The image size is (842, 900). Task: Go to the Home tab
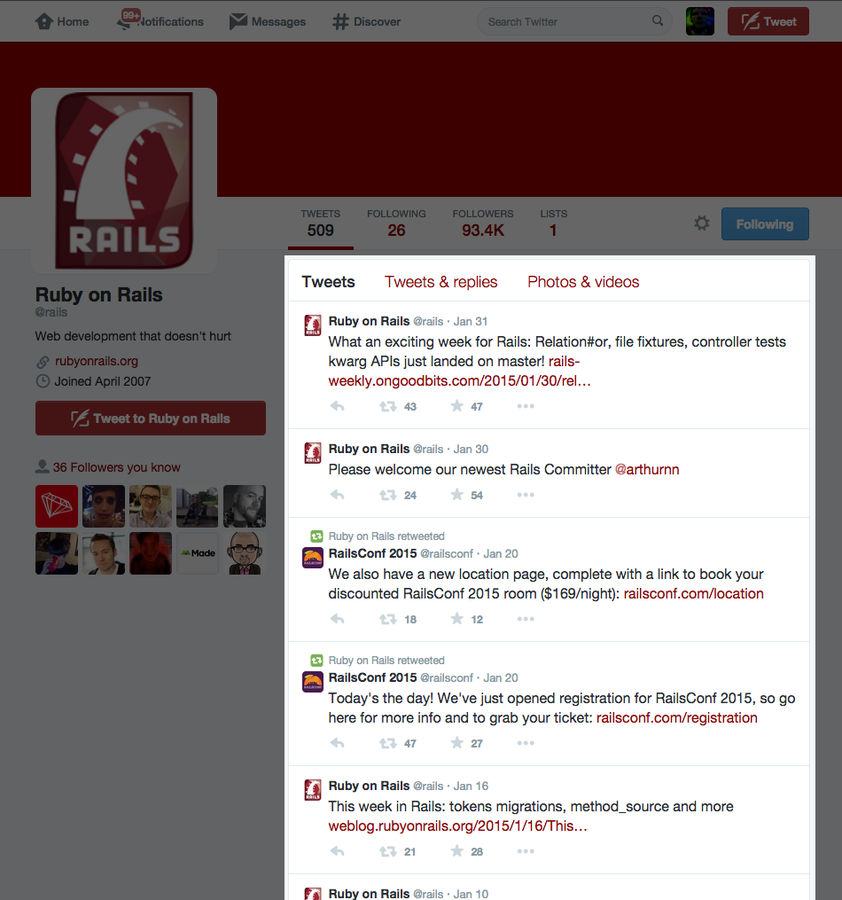[62, 22]
